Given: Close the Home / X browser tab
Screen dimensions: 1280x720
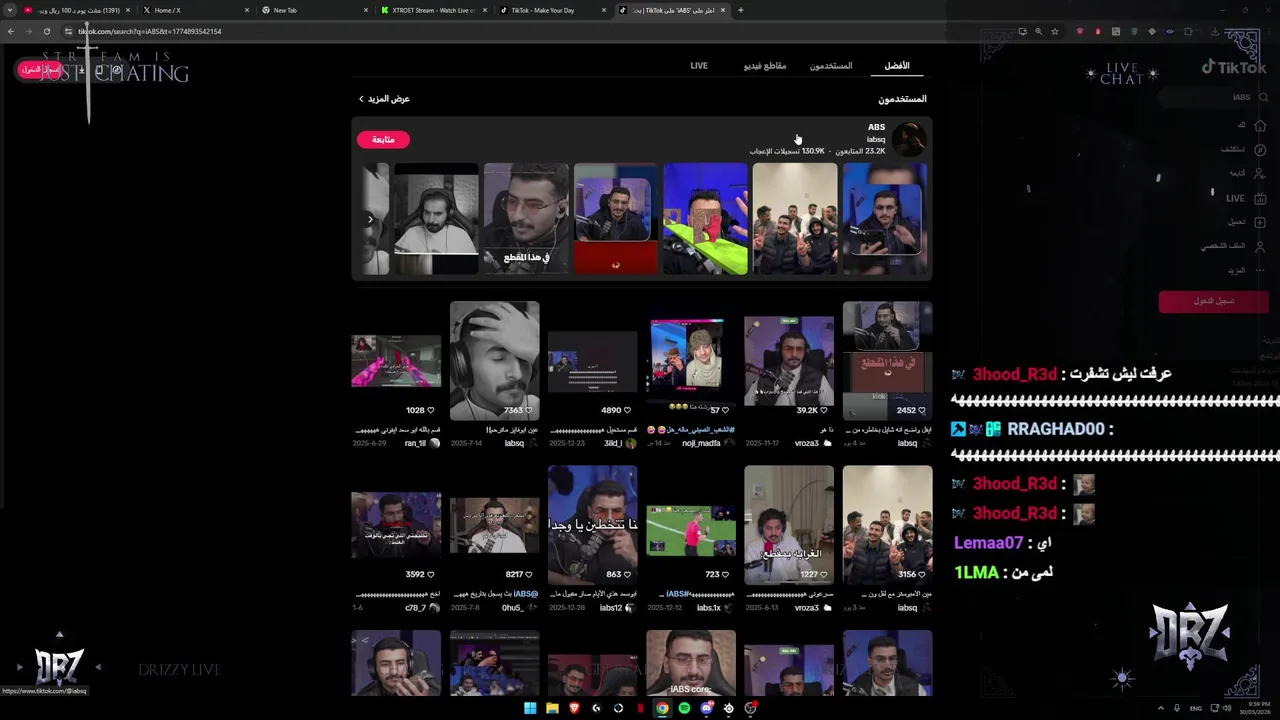Looking at the screenshot, I should [x=247, y=10].
